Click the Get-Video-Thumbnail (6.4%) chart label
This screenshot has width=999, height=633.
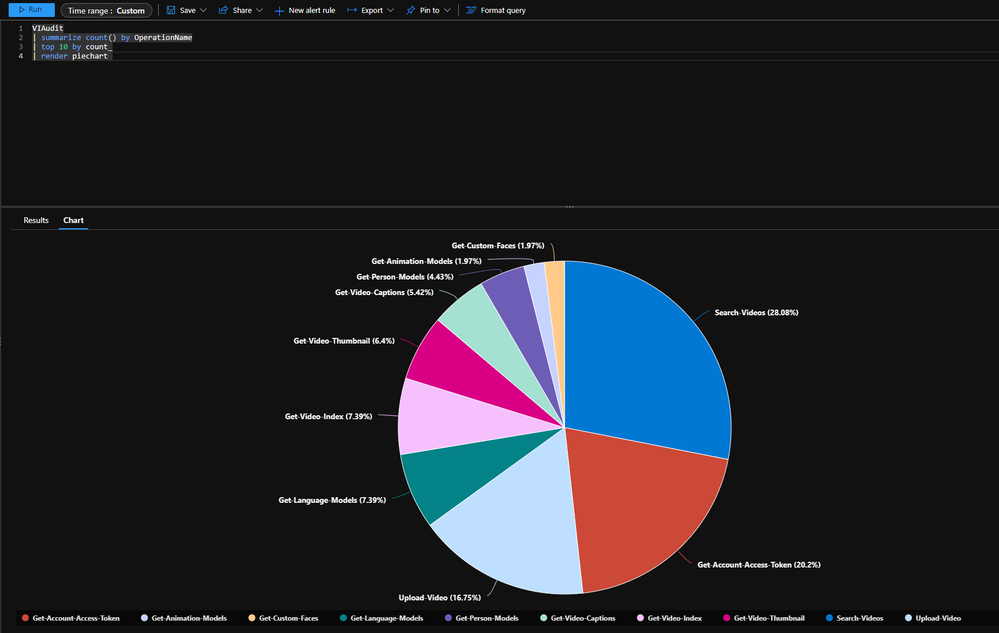click(x=344, y=341)
